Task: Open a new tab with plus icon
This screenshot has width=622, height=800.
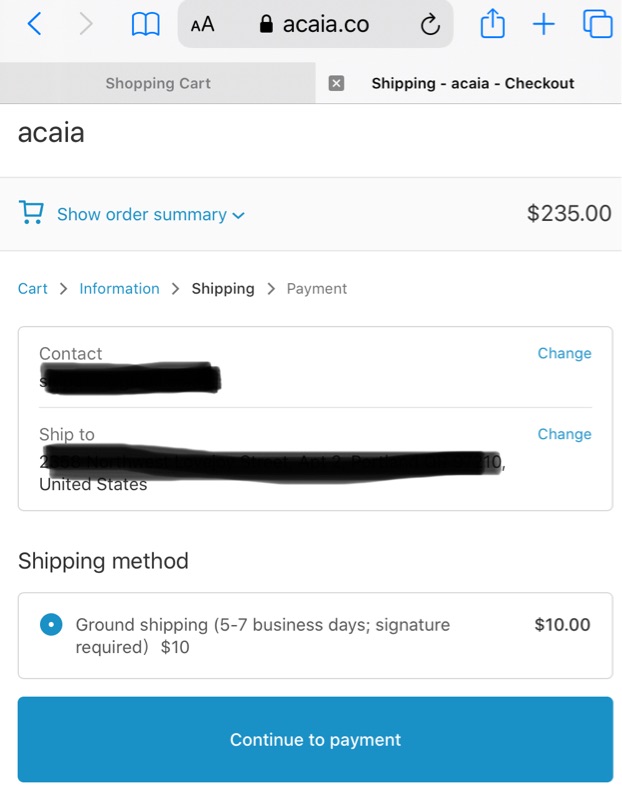Action: click(543, 24)
